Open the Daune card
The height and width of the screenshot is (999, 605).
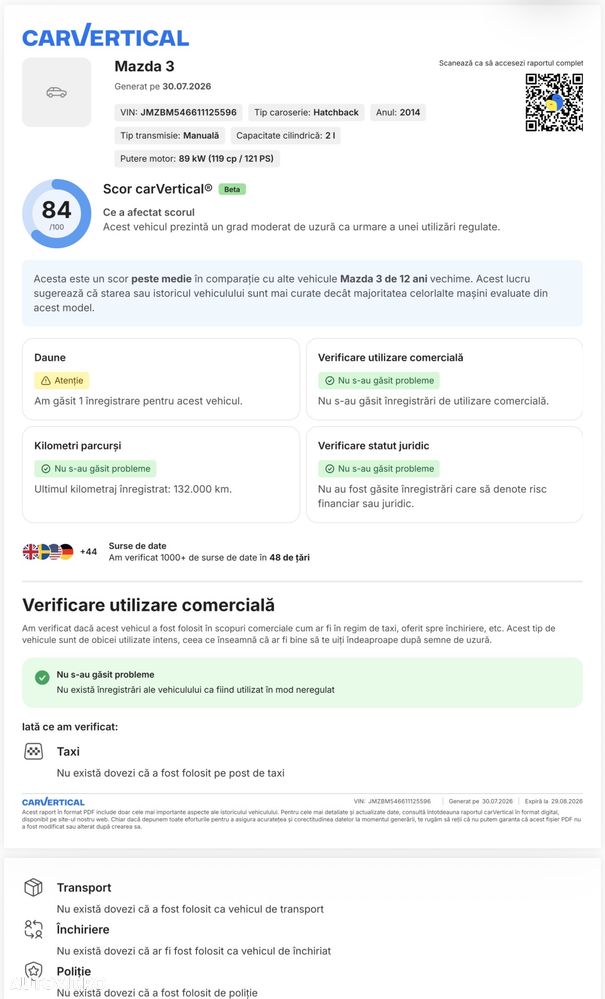[161, 379]
